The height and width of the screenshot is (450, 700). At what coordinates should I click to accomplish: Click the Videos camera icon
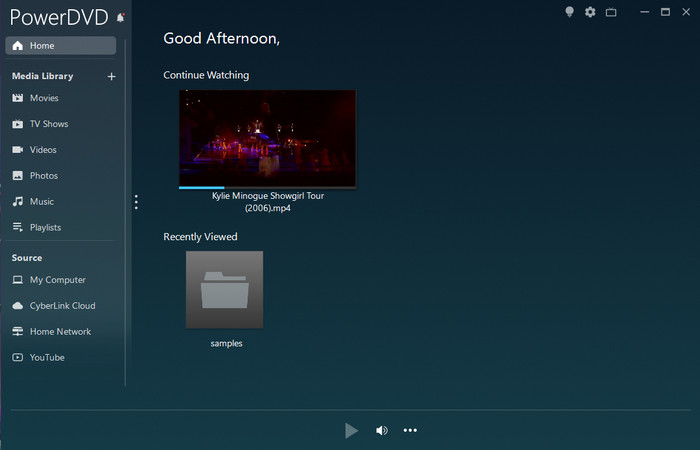(x=18, y=150)
